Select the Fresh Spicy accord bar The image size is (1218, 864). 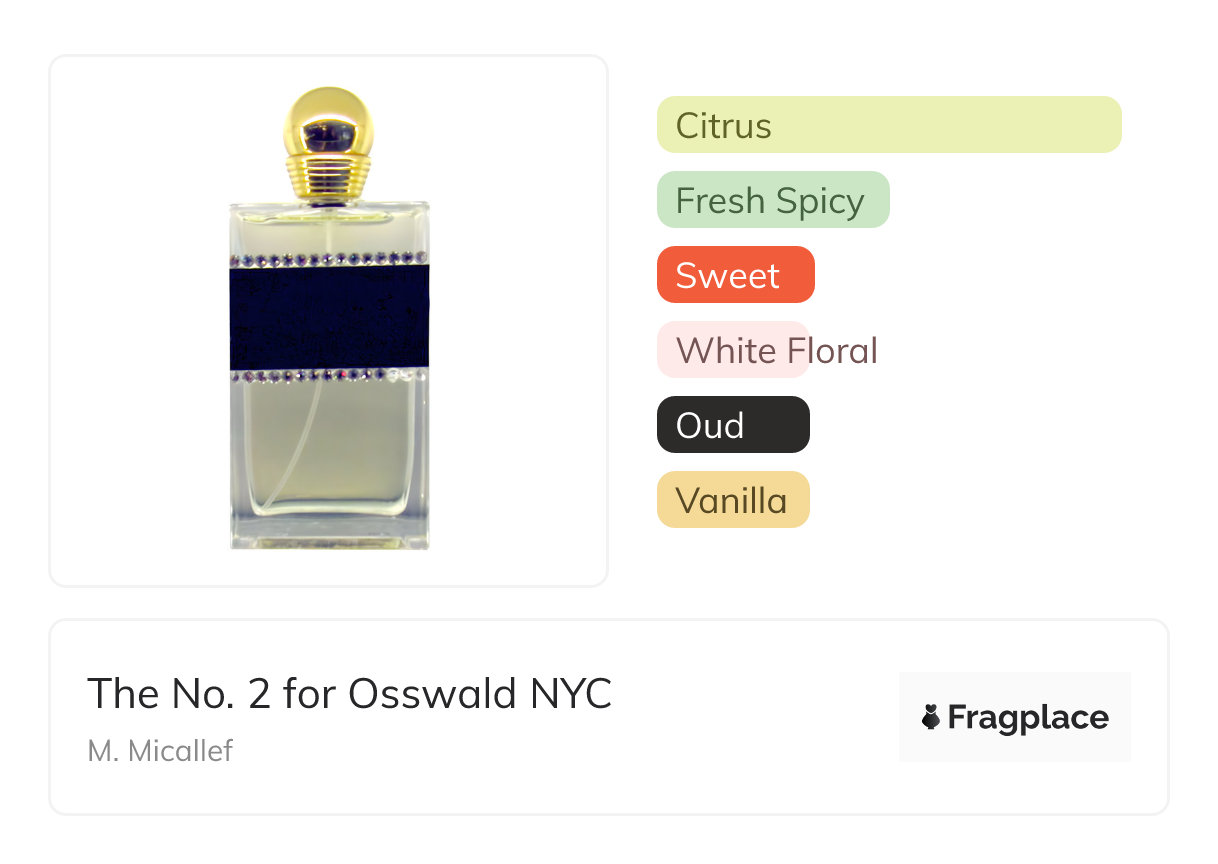coord(772,200)
